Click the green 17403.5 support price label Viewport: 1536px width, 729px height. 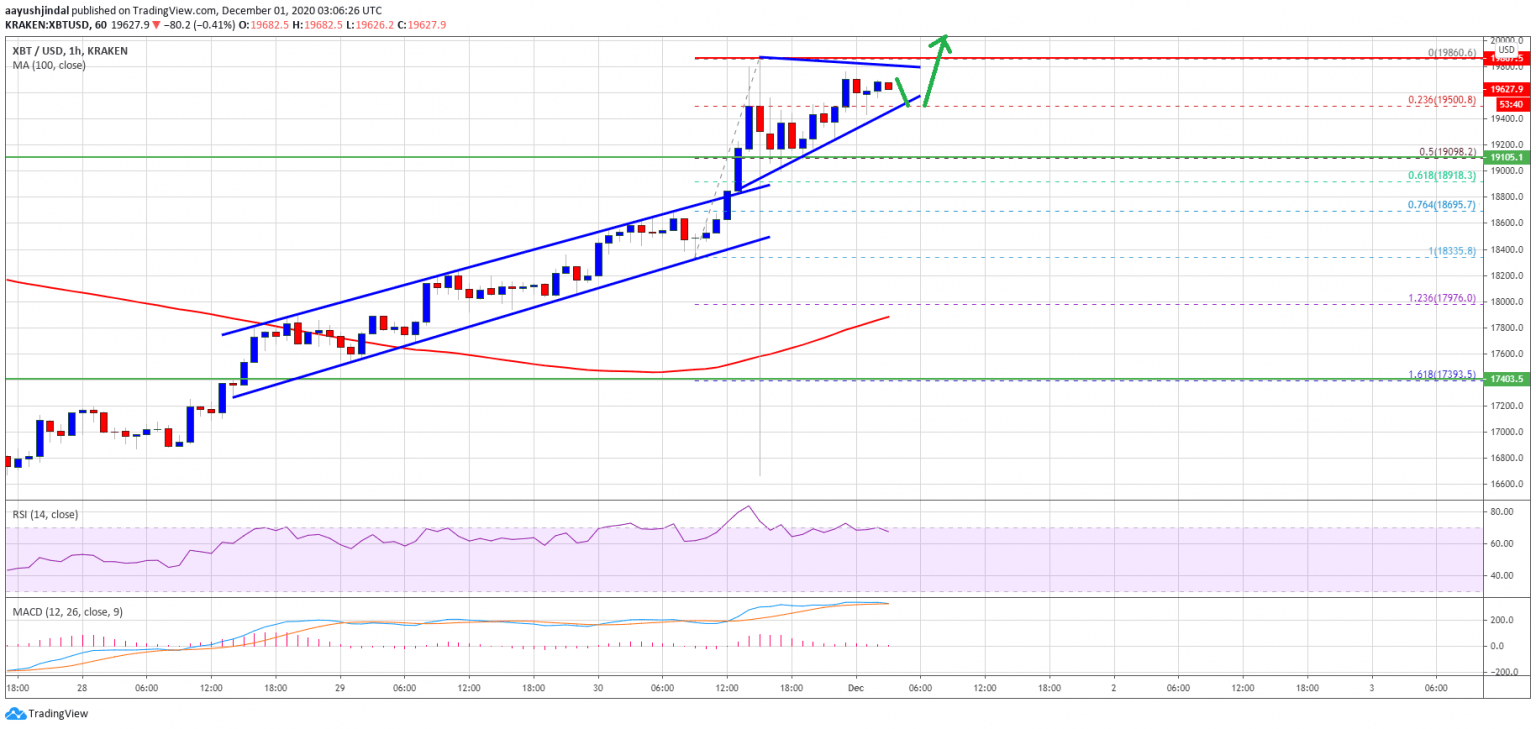1506,379
